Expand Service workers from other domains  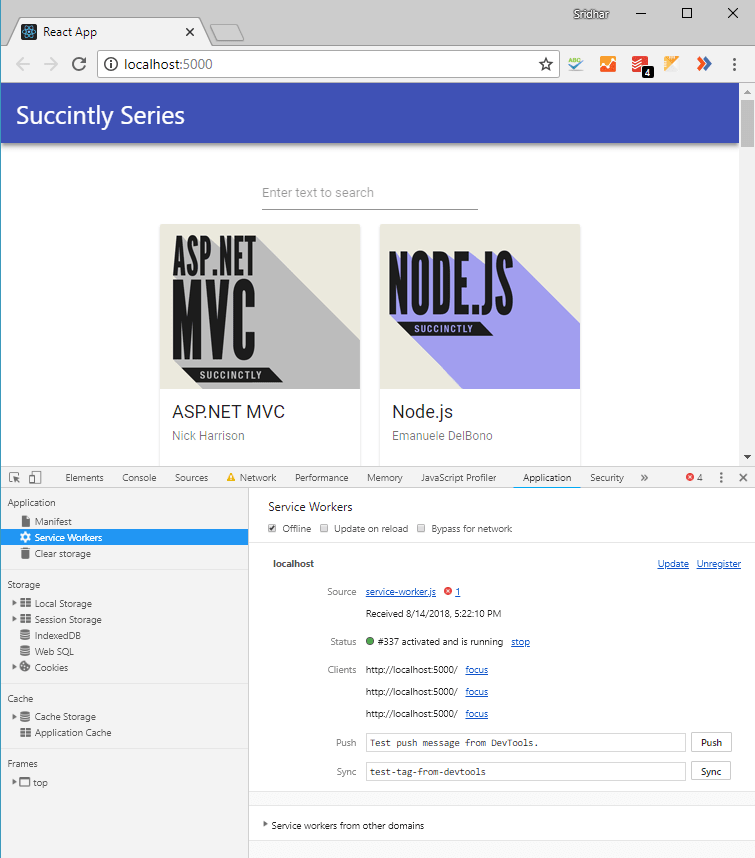tap(265, 824)
